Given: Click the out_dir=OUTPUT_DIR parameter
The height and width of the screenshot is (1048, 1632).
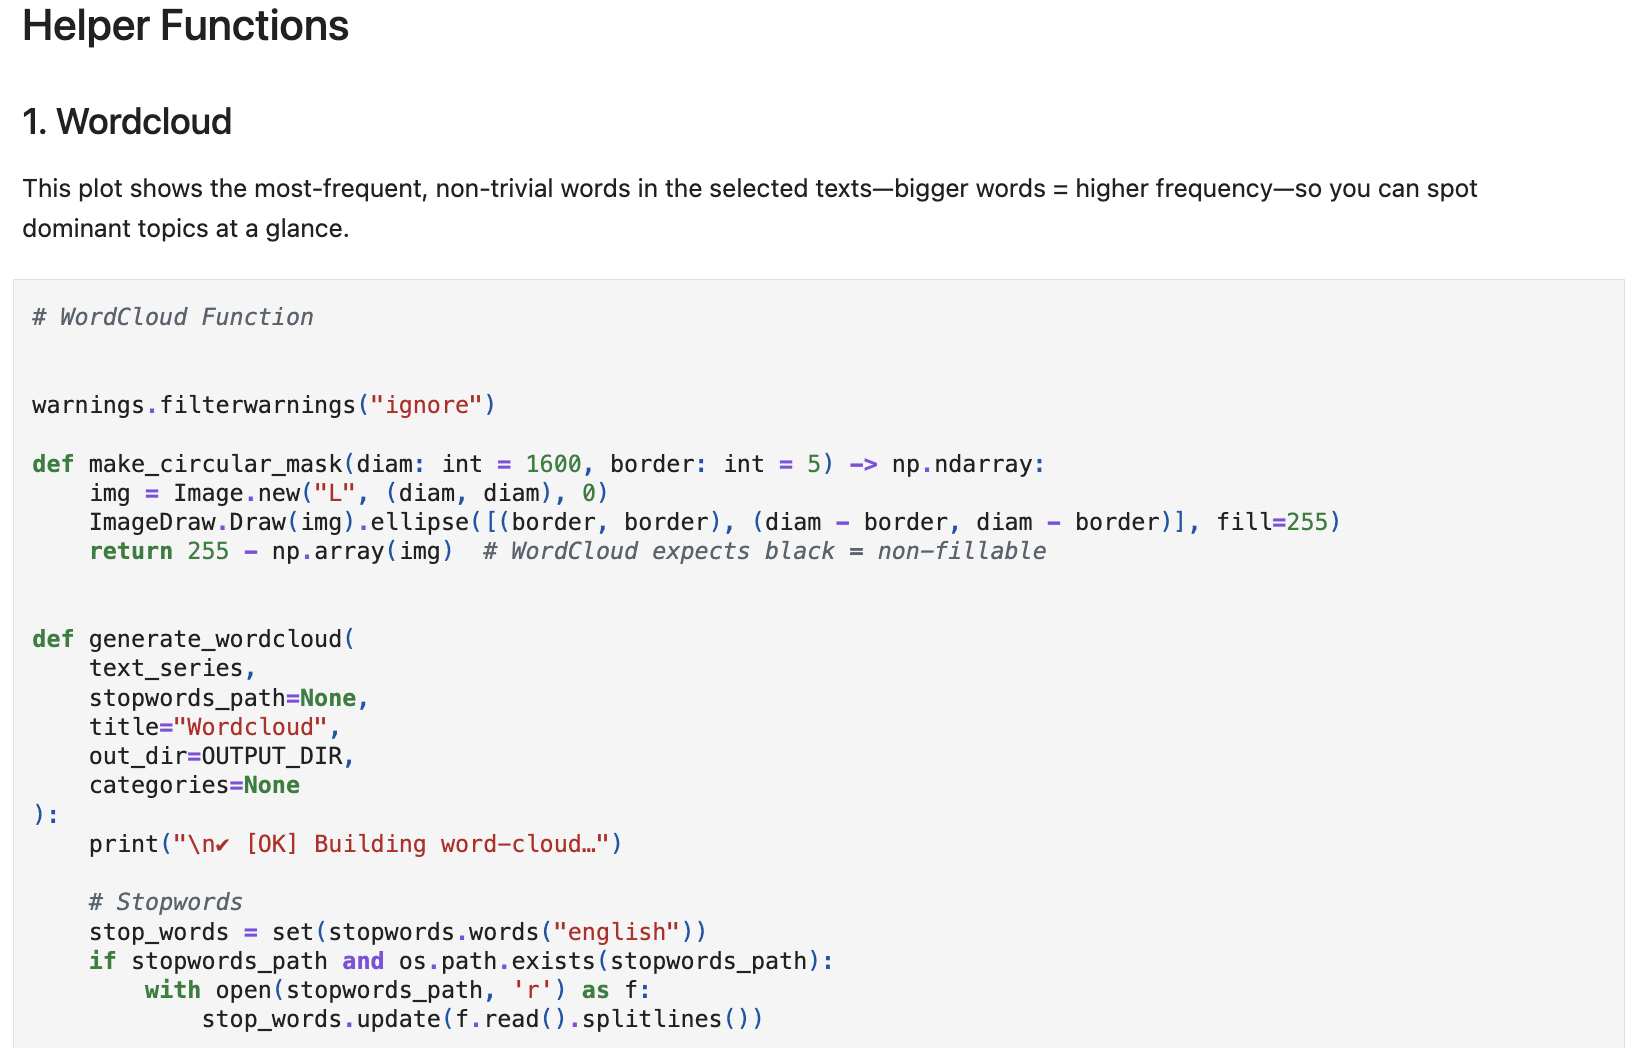Looking at the screenshot, I should click(221, 756).
